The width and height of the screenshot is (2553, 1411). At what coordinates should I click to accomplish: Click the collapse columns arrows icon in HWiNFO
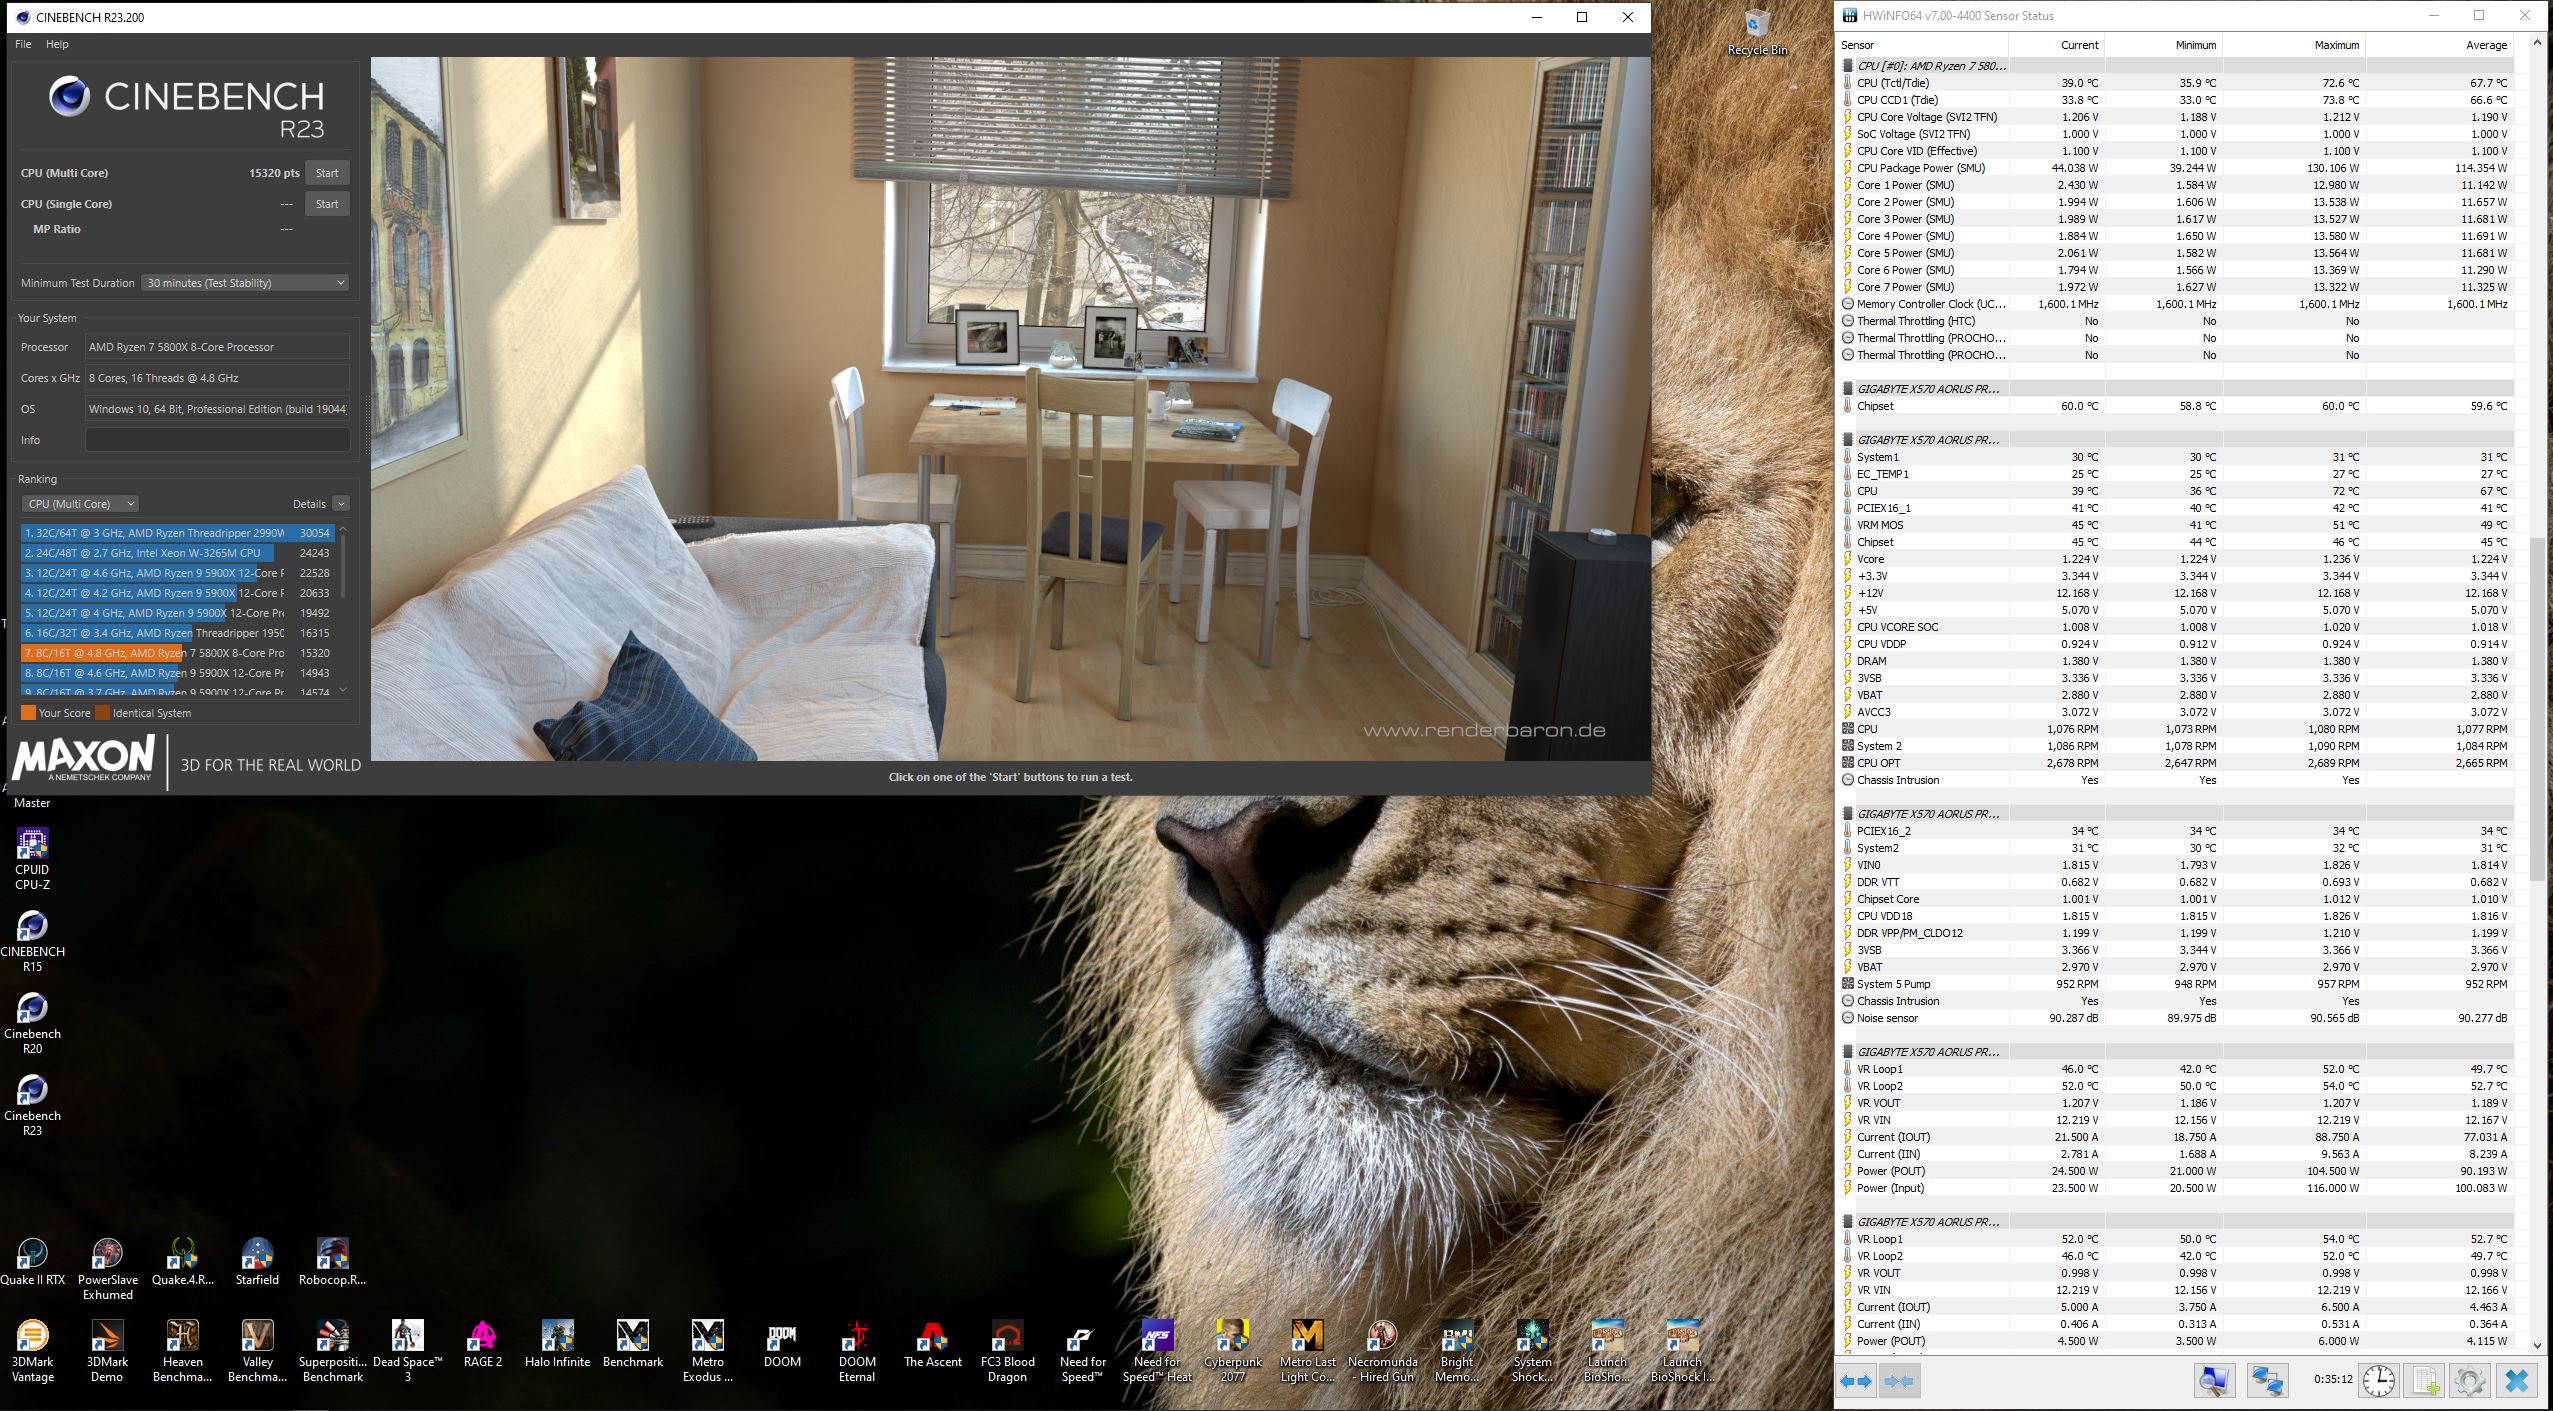1899,1381
